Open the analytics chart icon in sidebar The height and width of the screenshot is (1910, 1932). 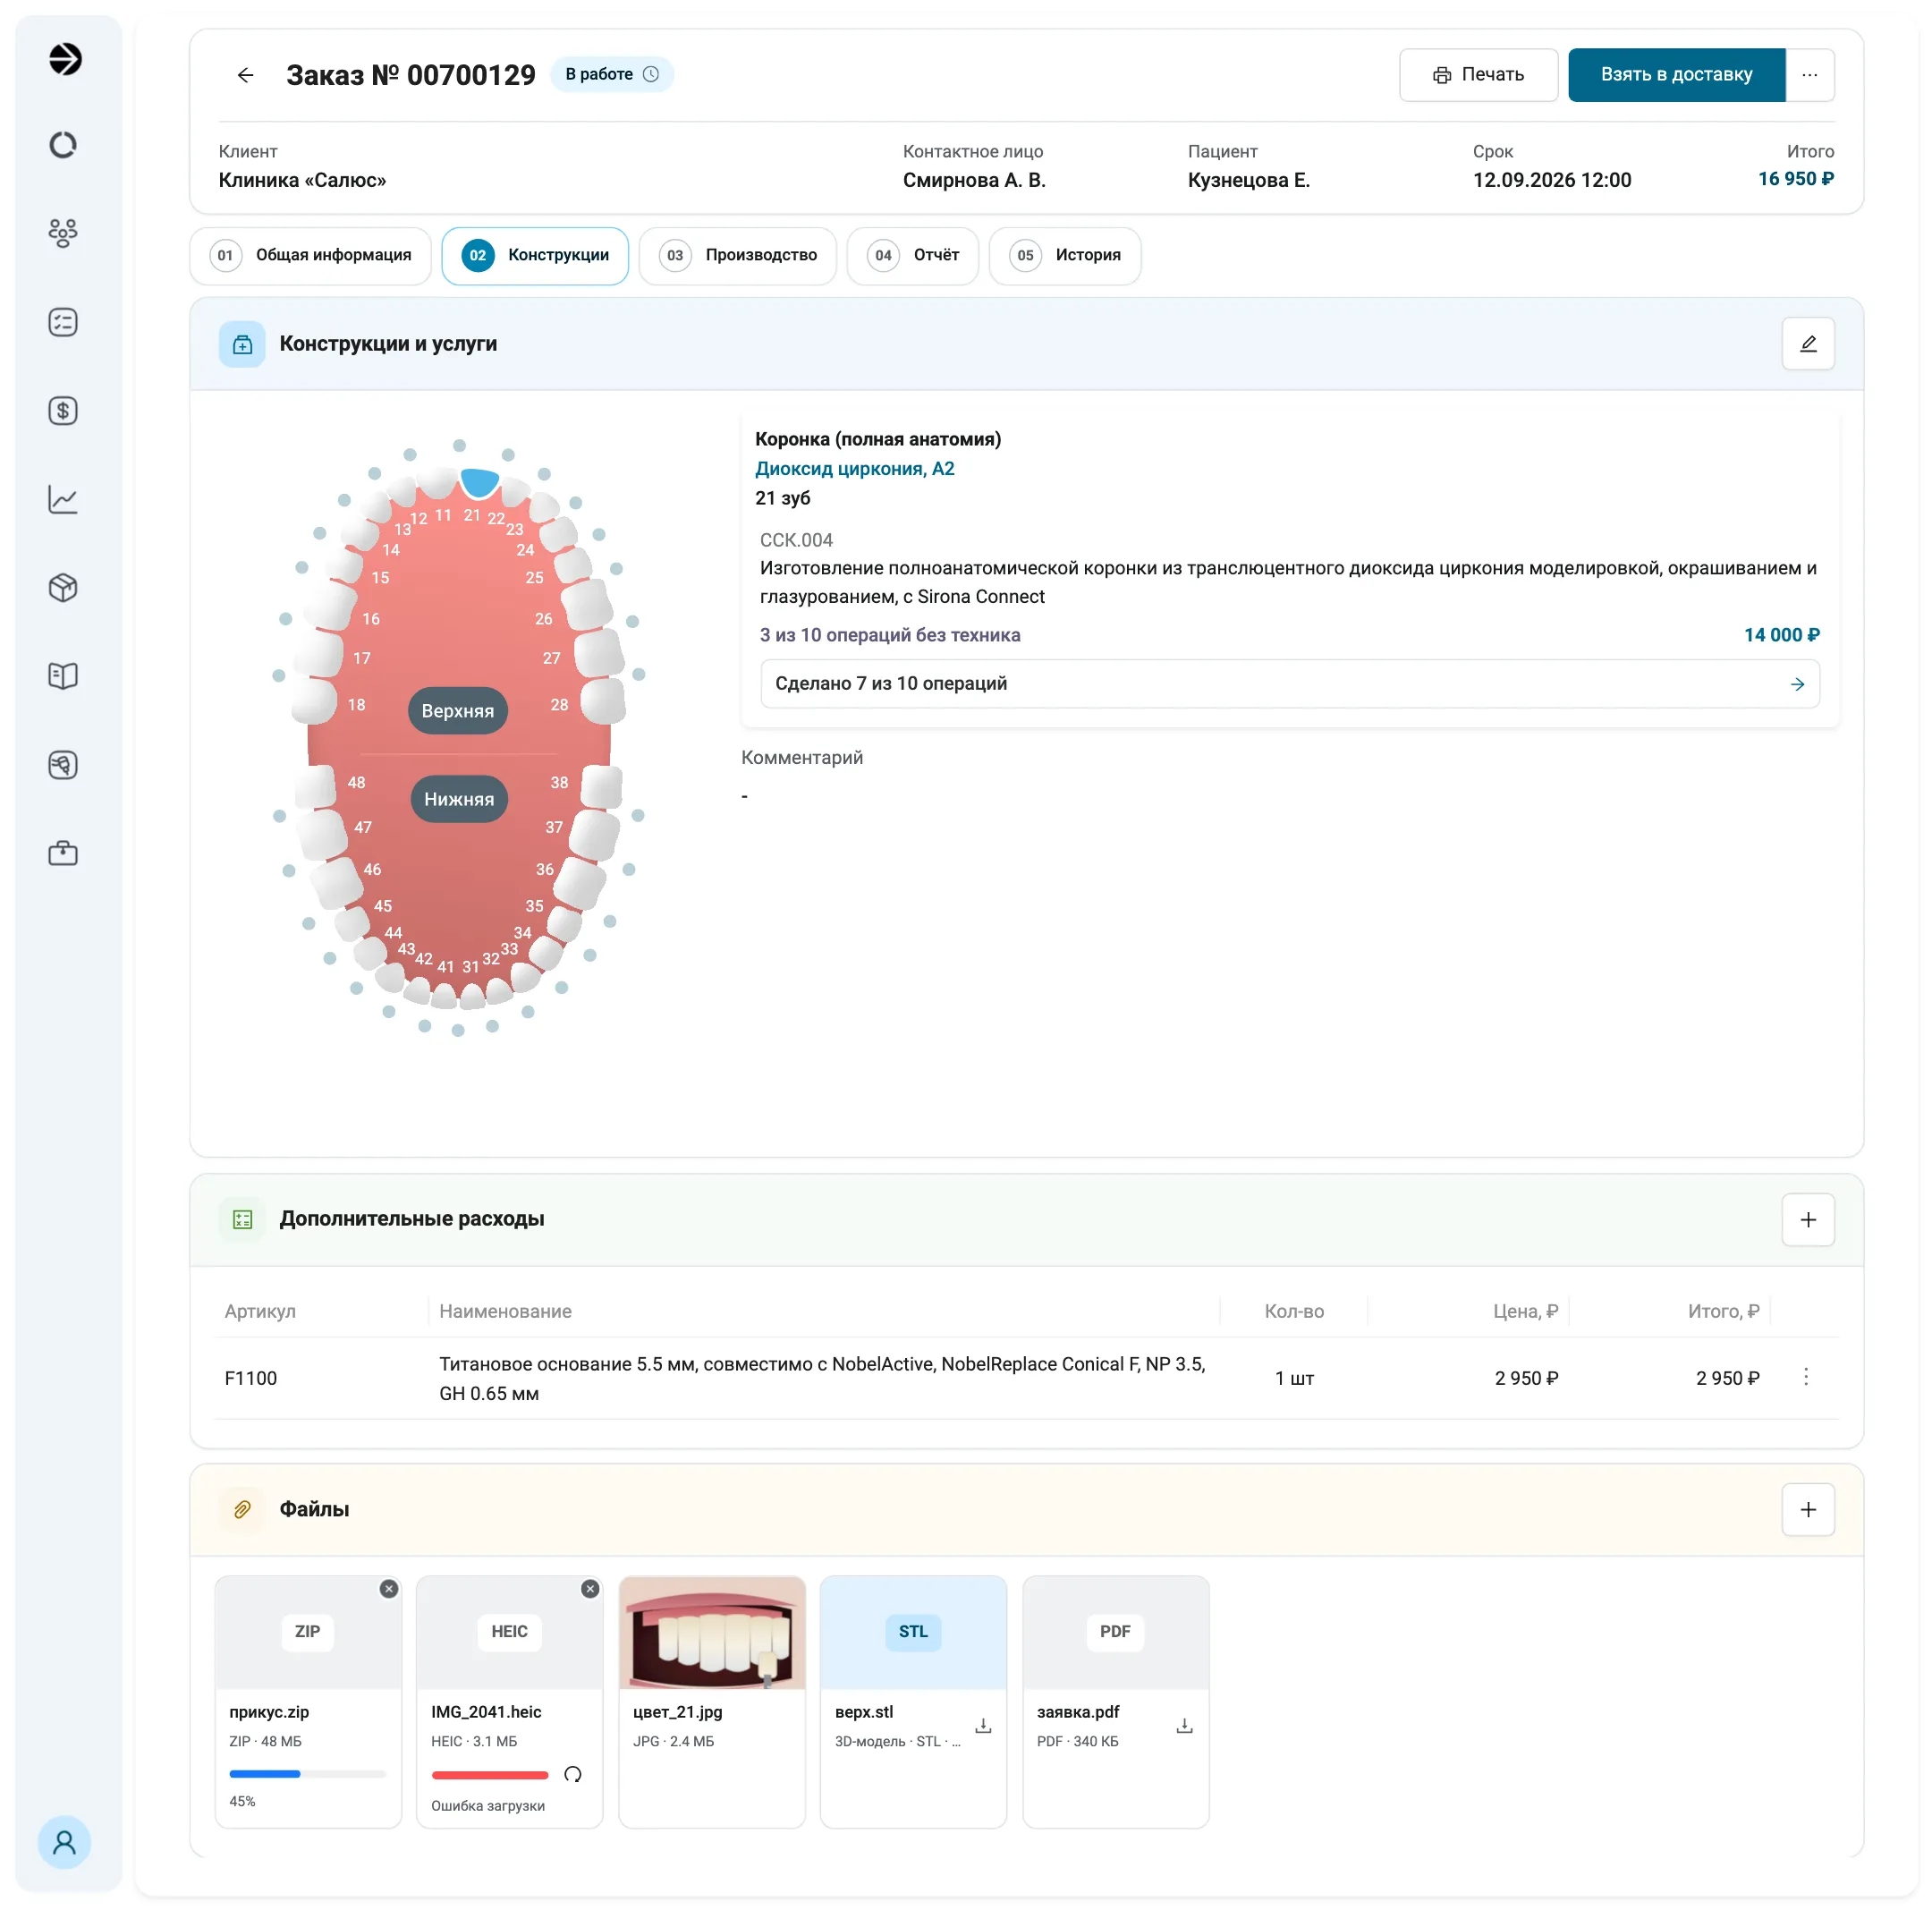tap(63, 499)
